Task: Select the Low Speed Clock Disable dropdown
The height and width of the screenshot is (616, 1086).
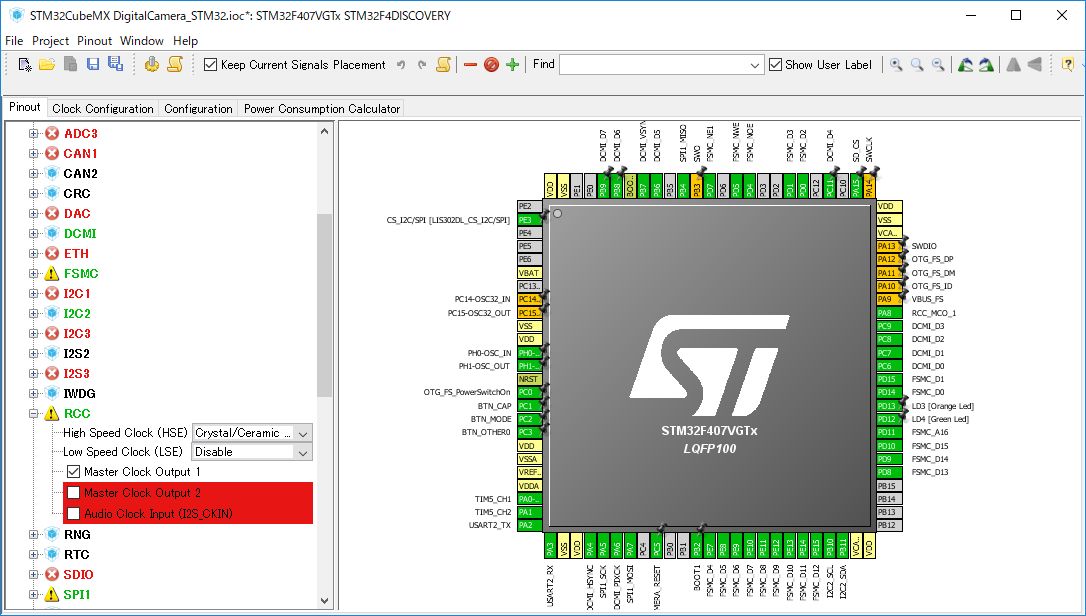Action: (303, 452)
